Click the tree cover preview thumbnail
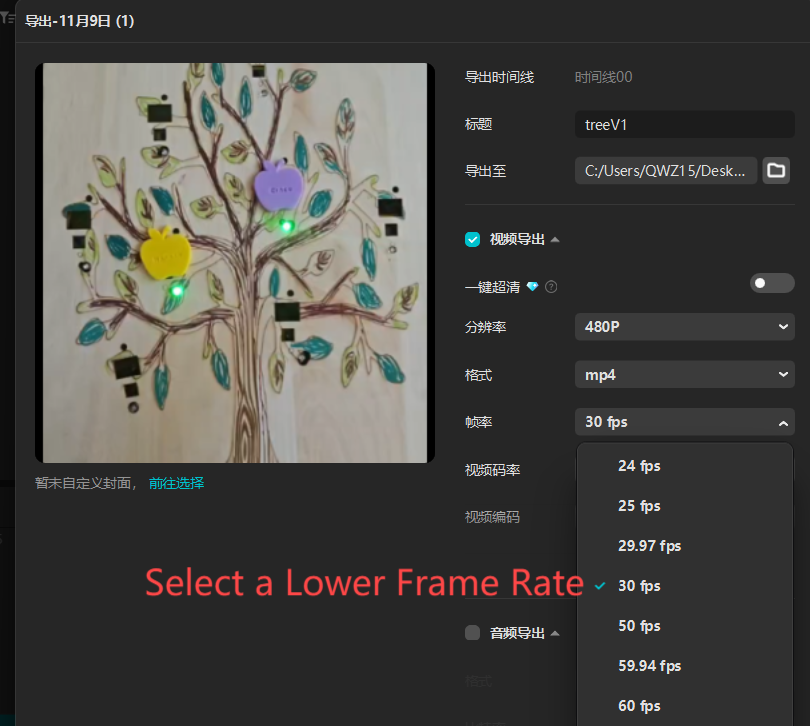Screen dimensions: 810x726 tap(235, 263)
